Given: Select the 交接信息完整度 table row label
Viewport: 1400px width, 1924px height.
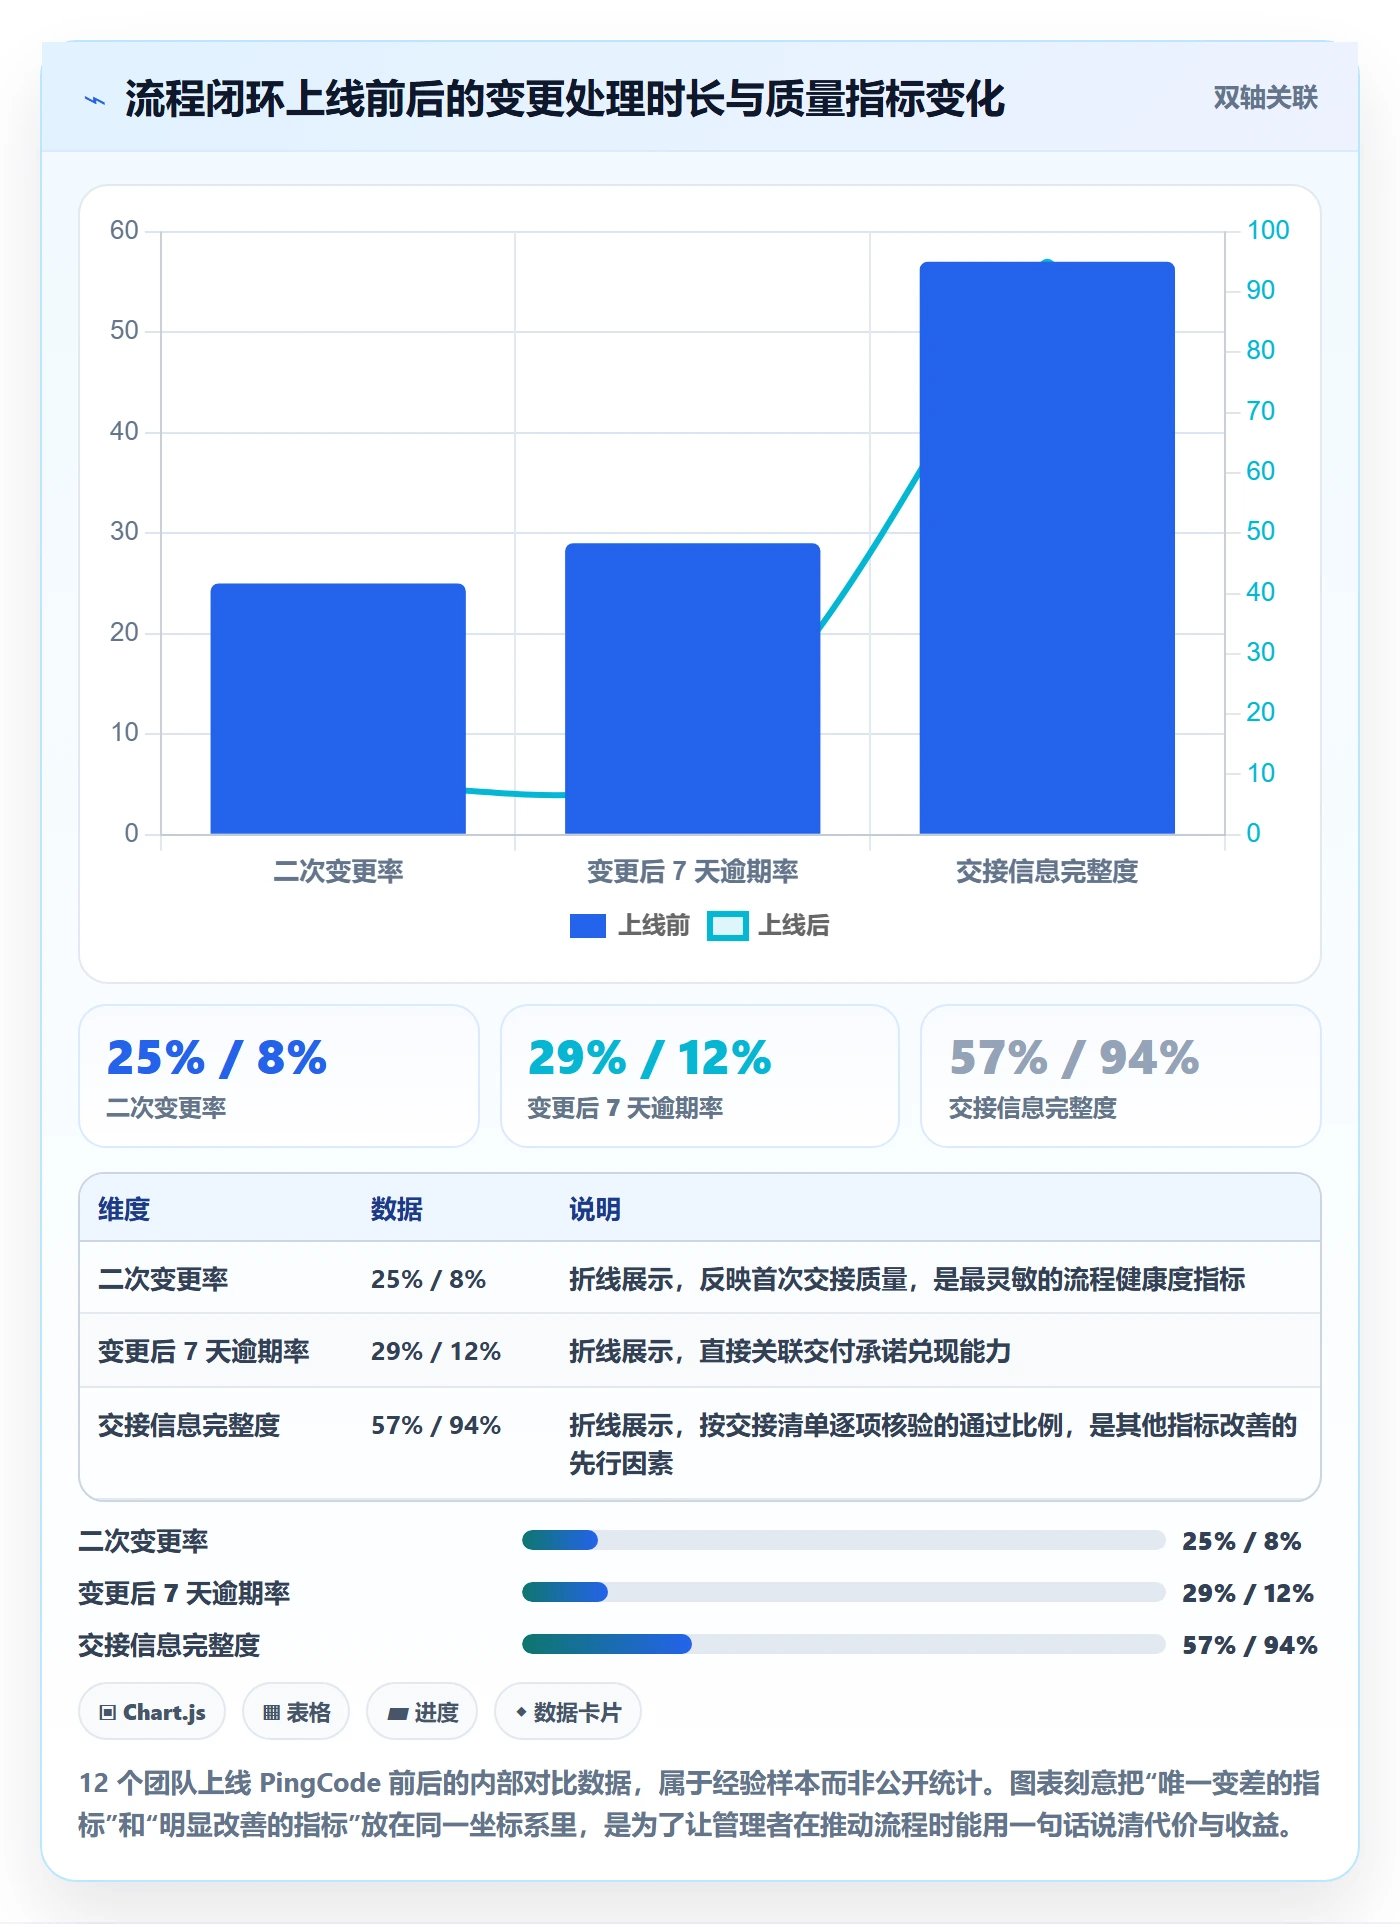Looking at the screenshot, I should [189, 1425].
